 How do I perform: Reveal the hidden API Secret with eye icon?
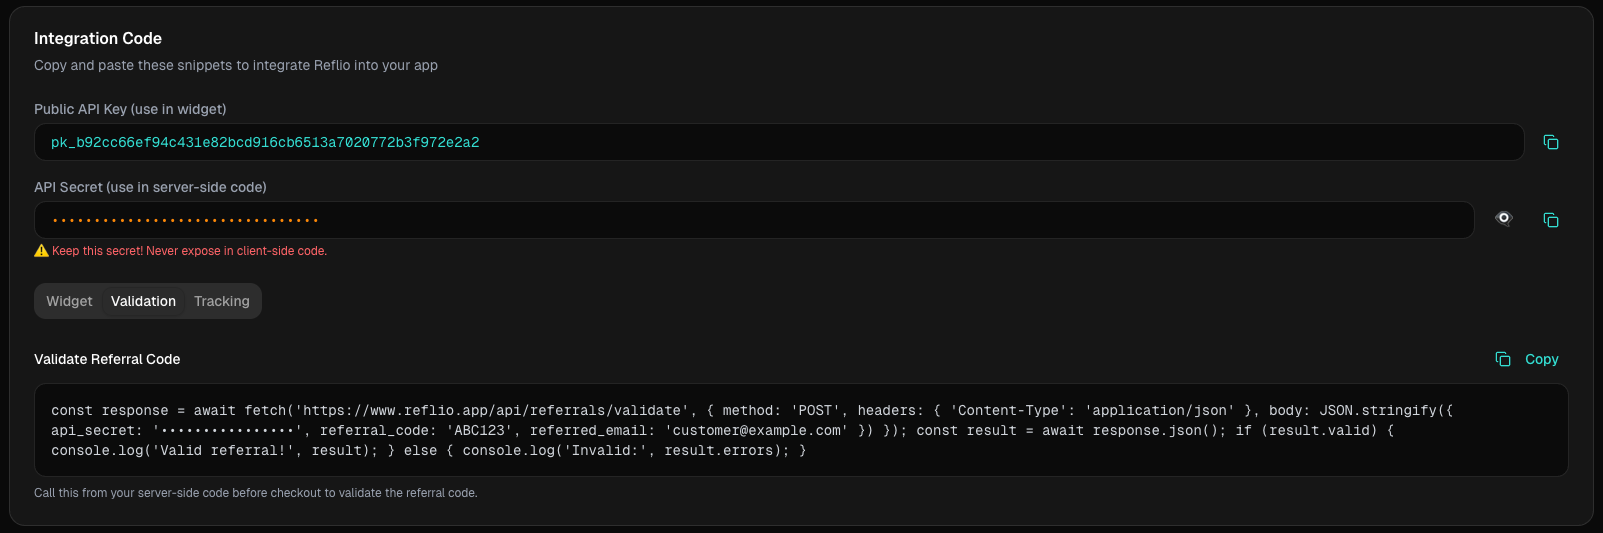pos(1503,219)
